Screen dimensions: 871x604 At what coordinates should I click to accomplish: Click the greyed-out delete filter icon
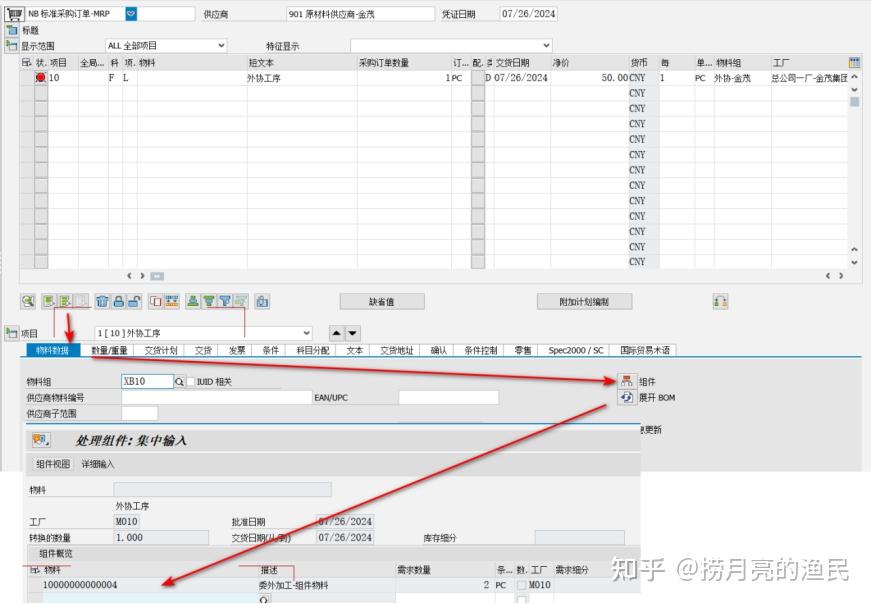tap(241, 301)
